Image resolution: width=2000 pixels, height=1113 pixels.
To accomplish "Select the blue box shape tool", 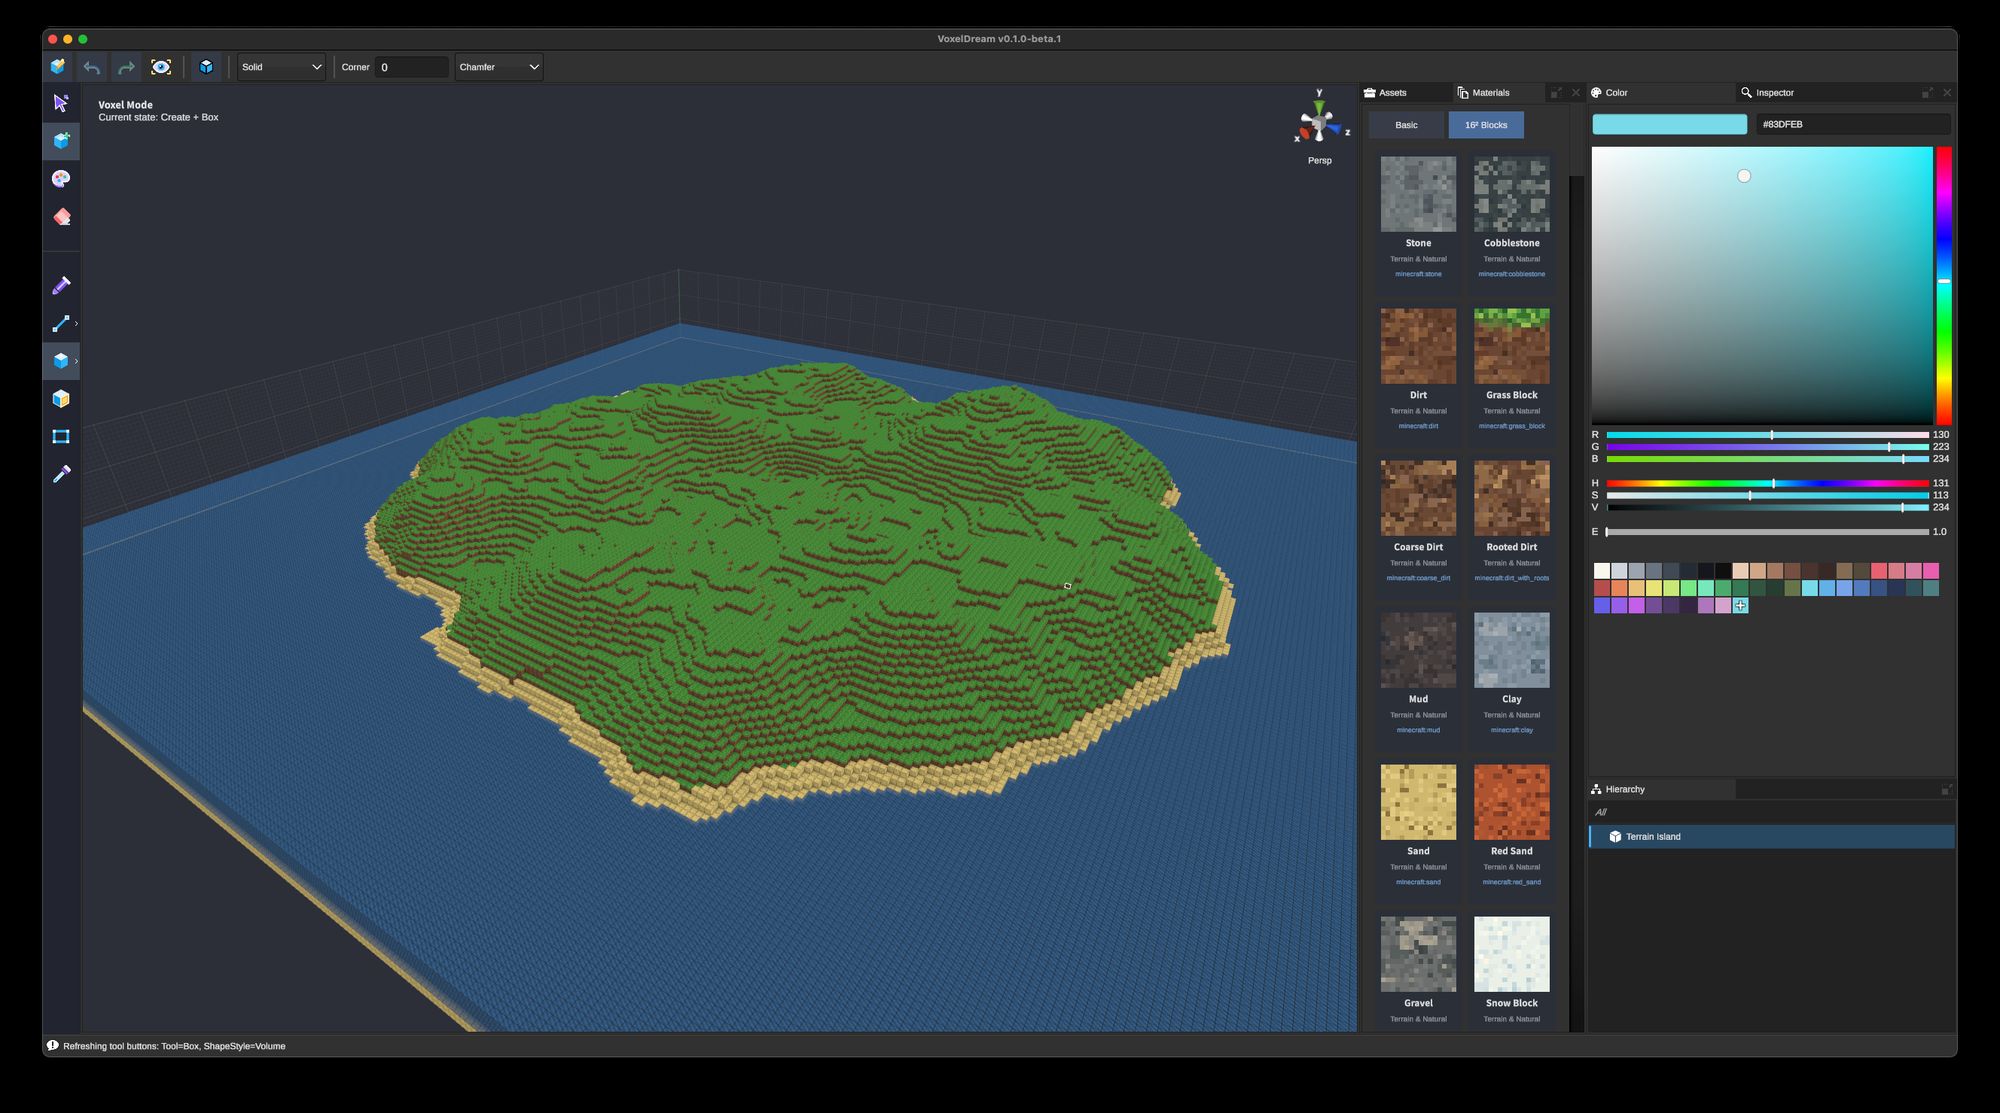I will (x=61, y=361).
